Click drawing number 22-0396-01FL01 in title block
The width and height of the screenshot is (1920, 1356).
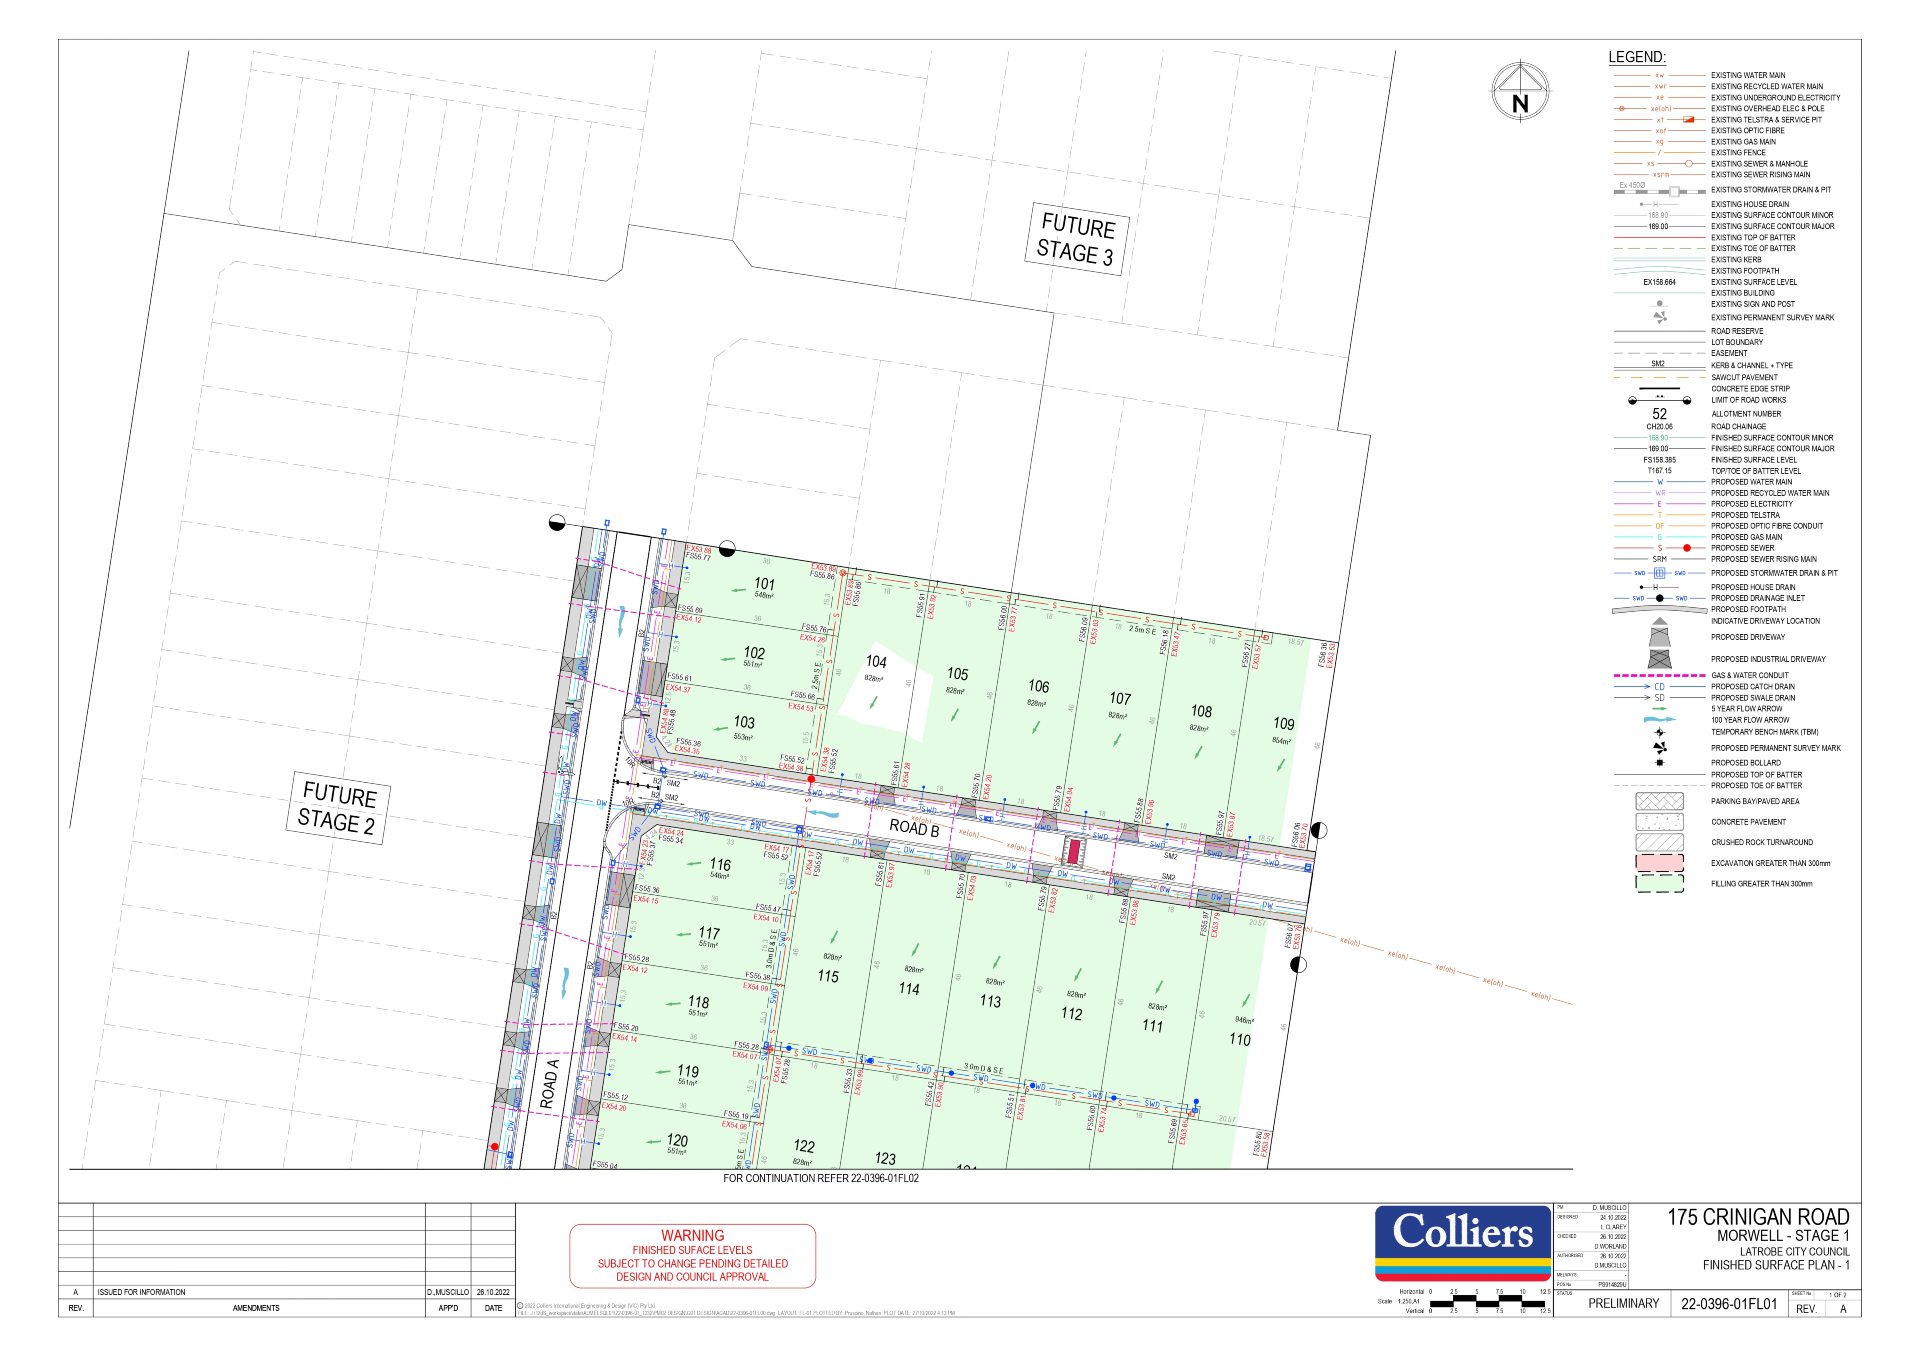1729,1304
